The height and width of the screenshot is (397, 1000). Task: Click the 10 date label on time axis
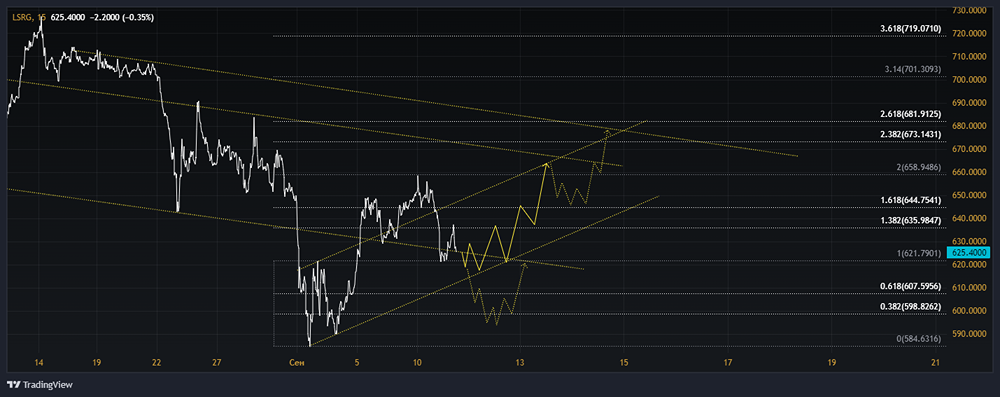417,363
